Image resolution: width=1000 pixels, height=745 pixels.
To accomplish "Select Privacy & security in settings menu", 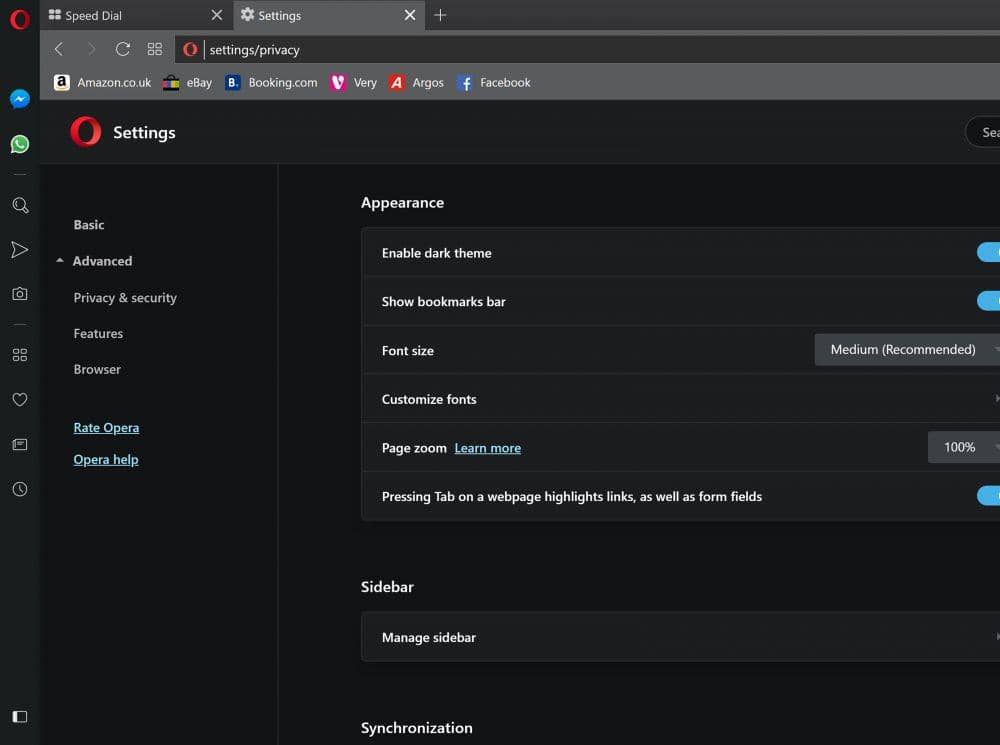I will tap(125, 298).
